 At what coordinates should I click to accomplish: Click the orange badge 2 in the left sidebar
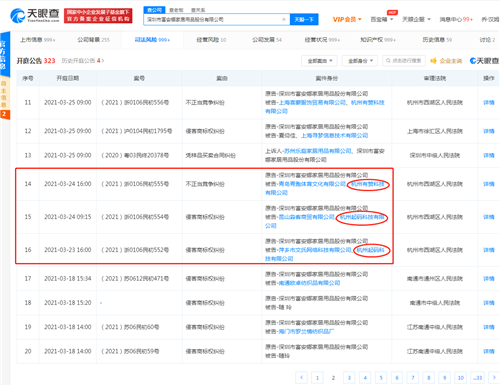click(x=4, y=114)
